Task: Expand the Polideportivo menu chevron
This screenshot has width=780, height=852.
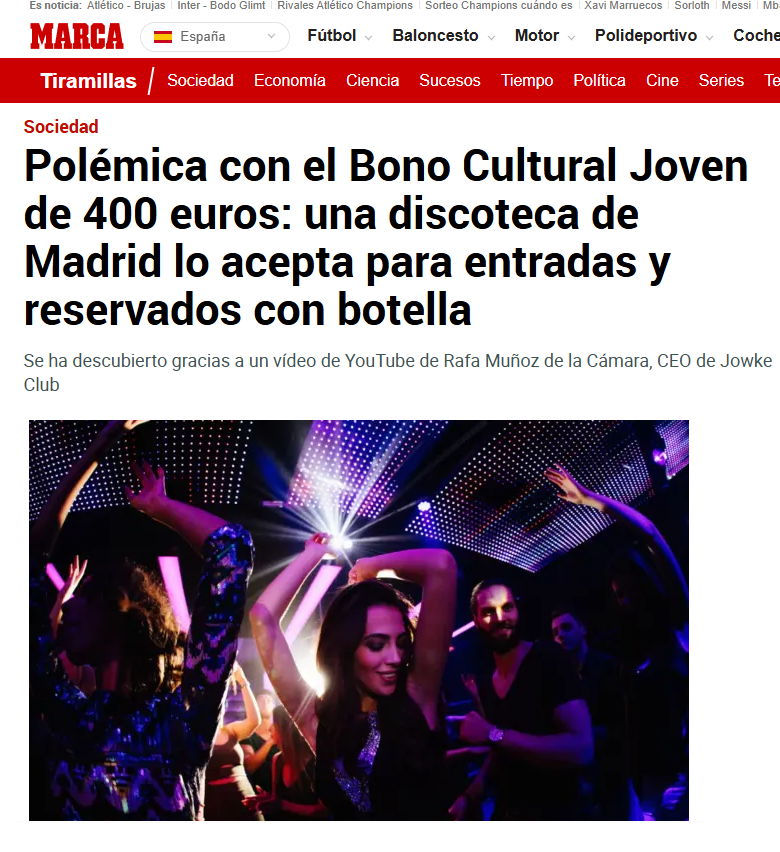Action: [x=709, y=37]
